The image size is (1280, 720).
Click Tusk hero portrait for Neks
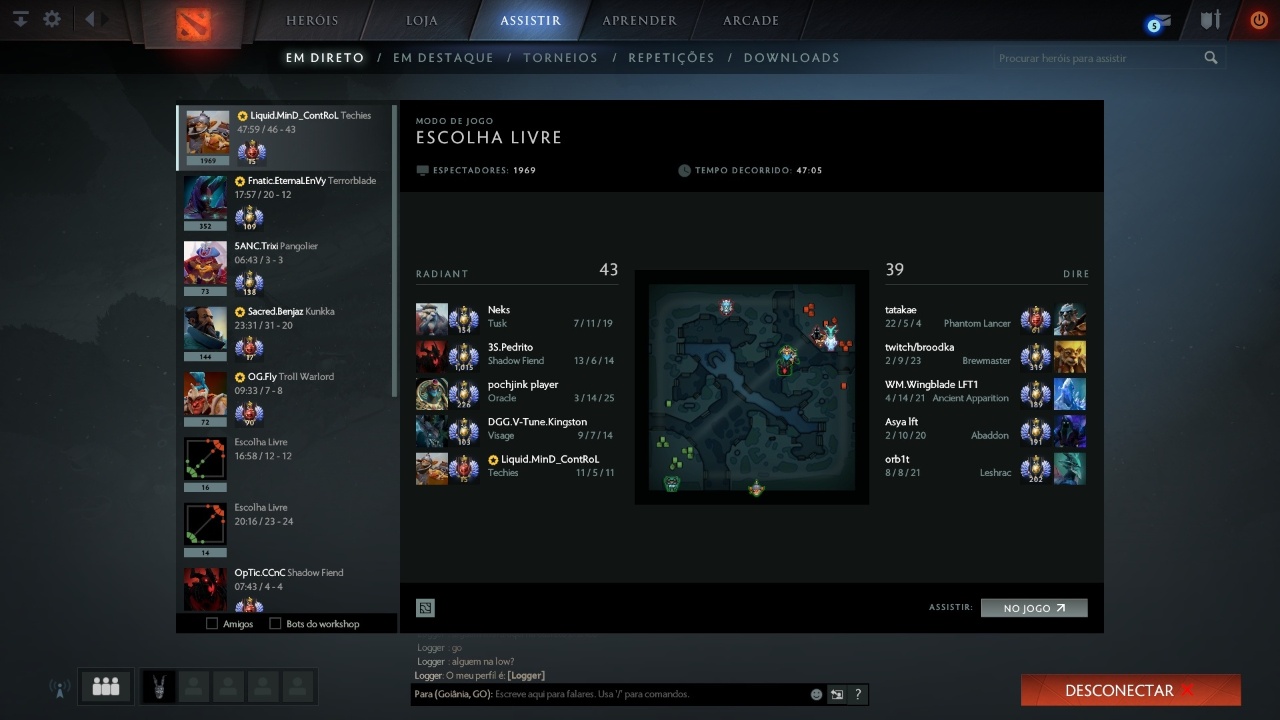point(432,319)
